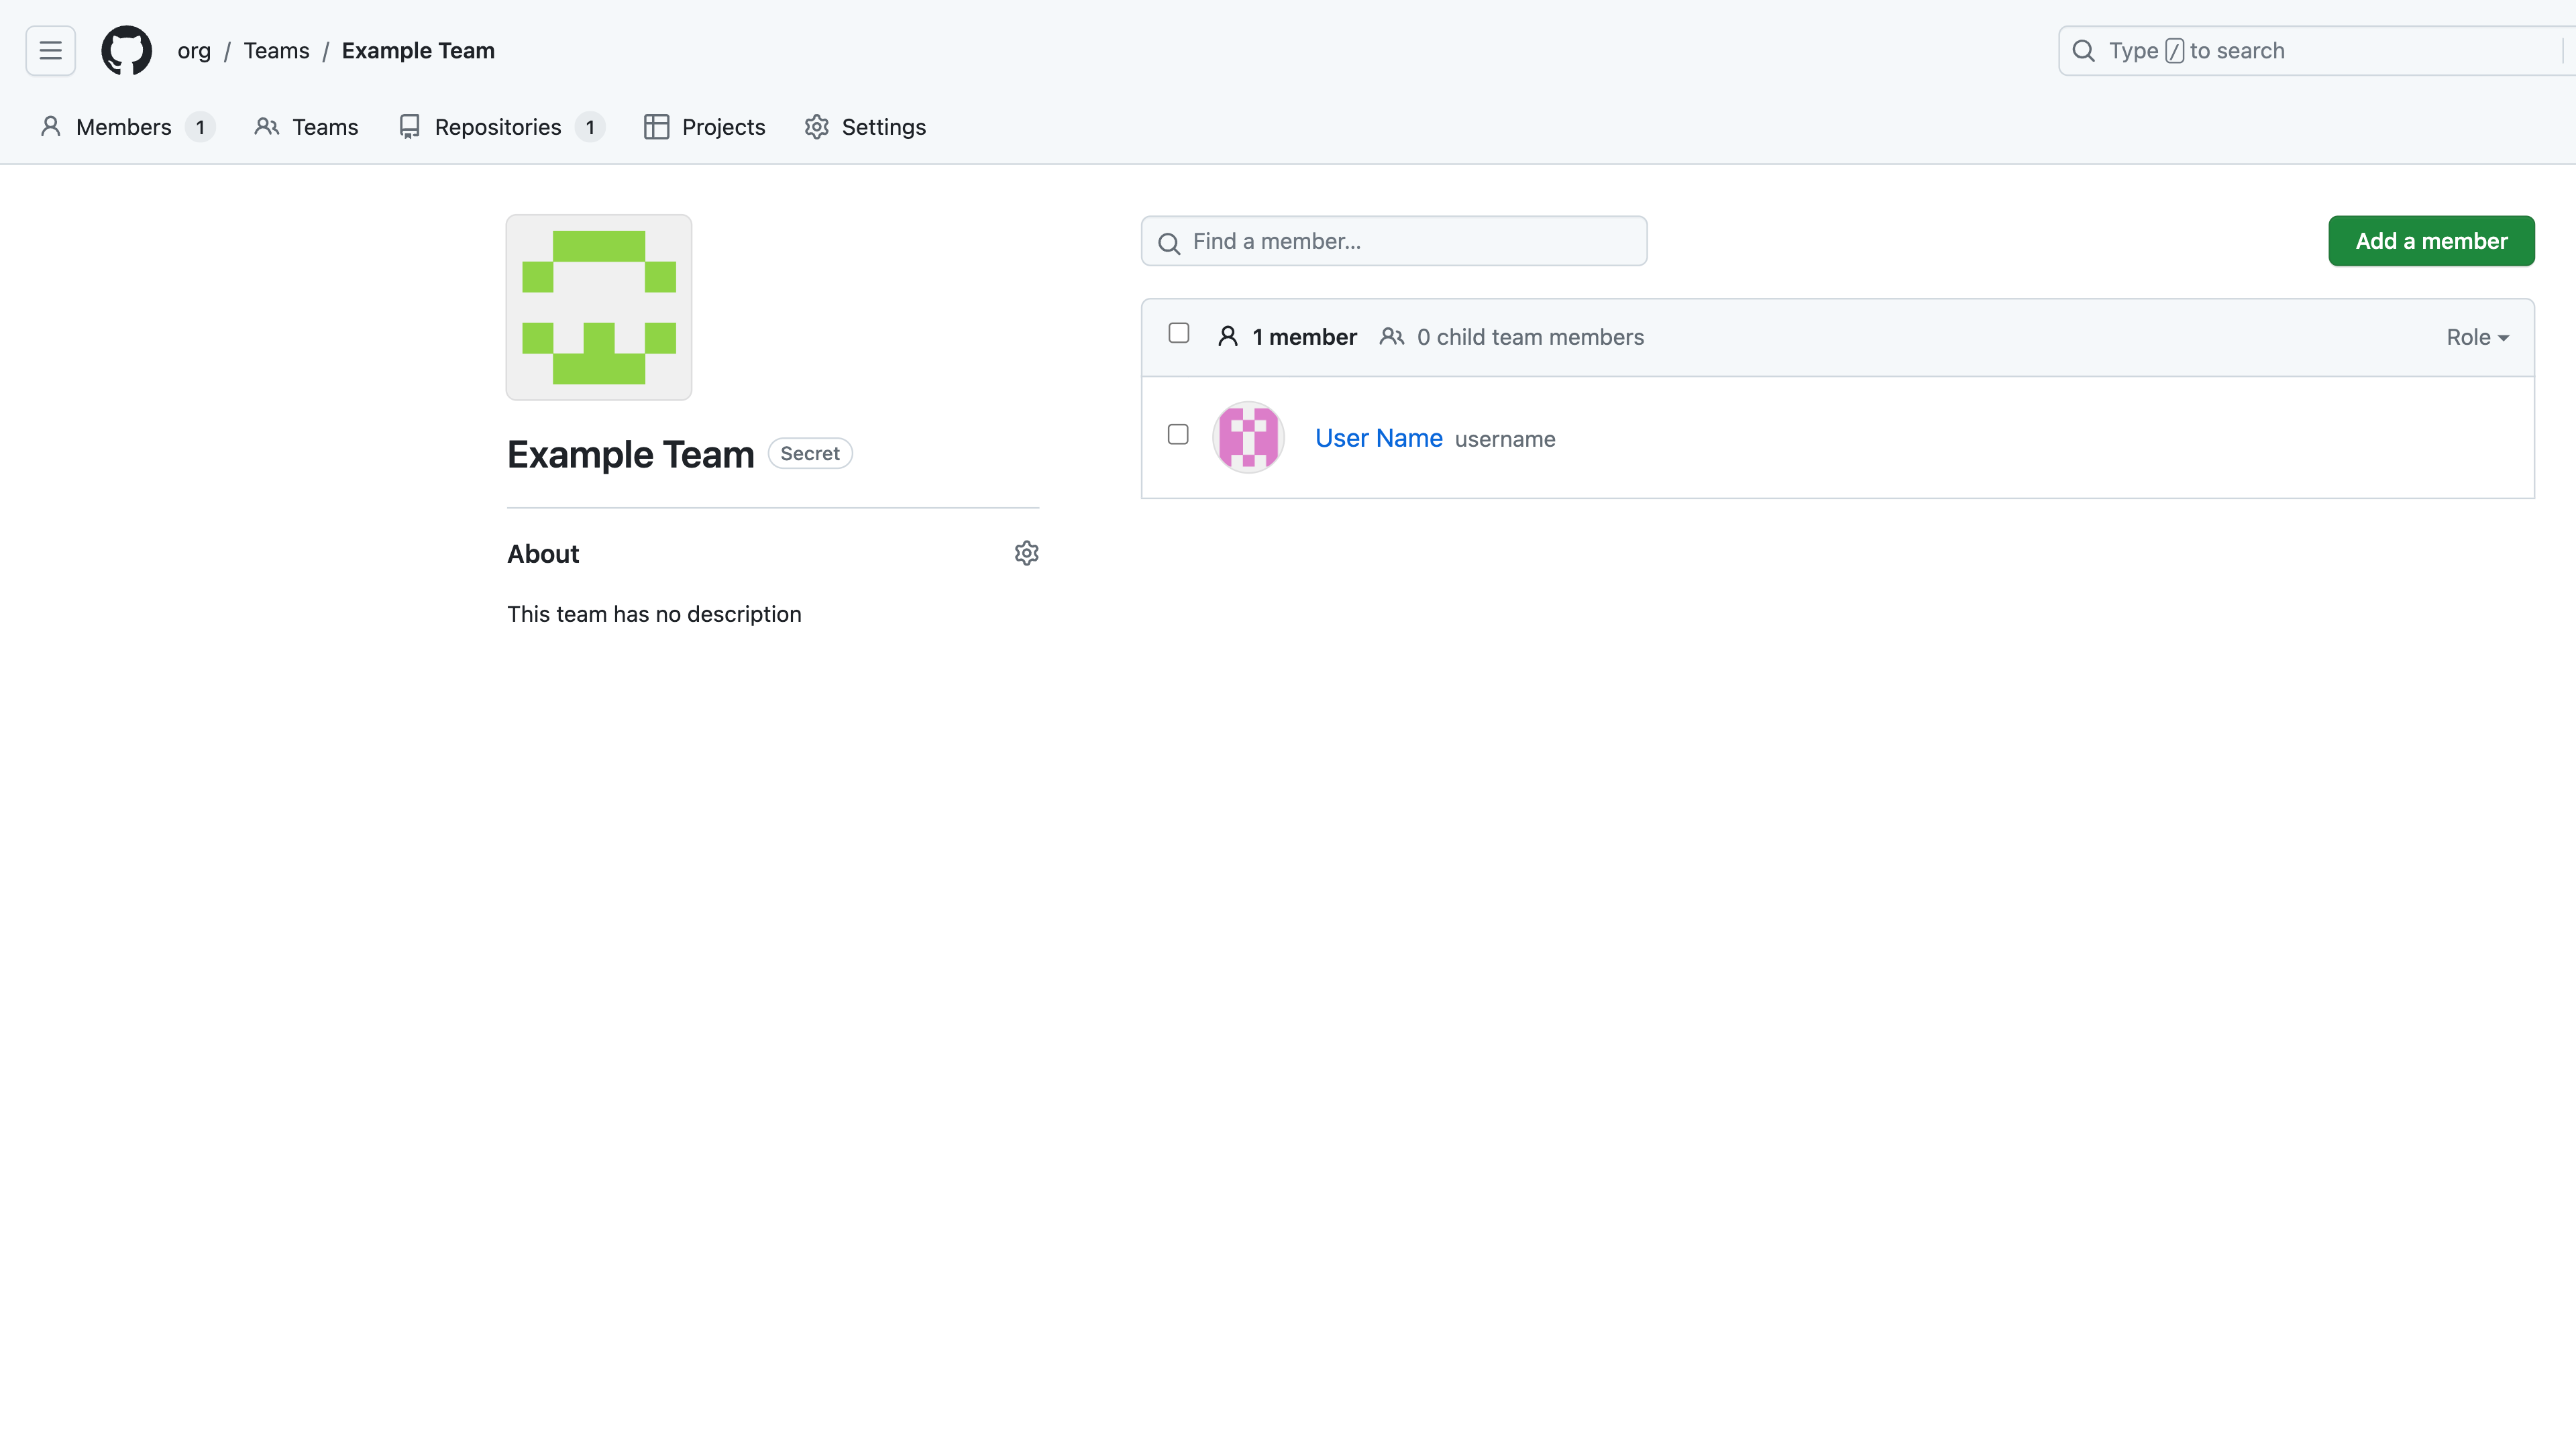Click the magnifier icon in the member search

[1169, 242]
